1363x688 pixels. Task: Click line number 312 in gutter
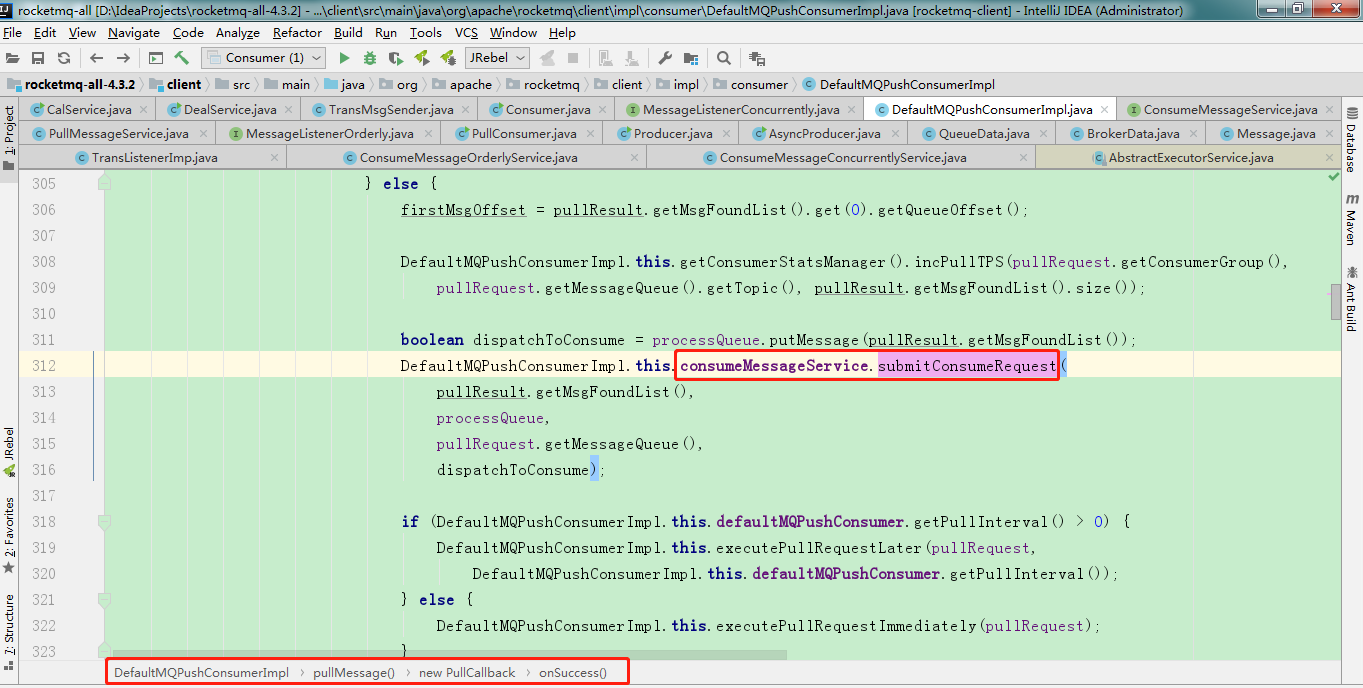point(44,365)
